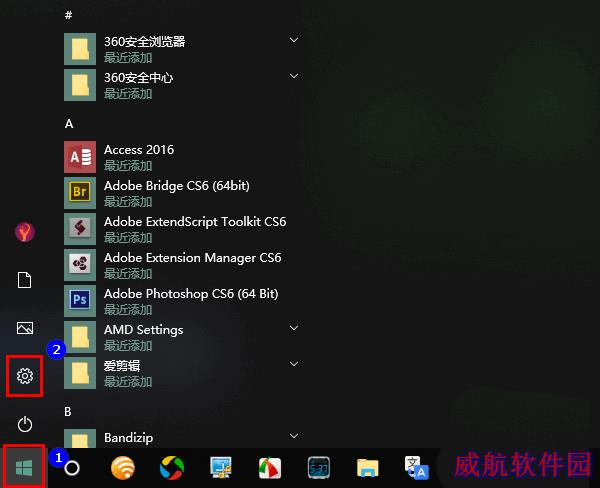Launch the colorful 360 browser taskbar icon
Screen dimensions: 600x488
[x=172, y=468]
